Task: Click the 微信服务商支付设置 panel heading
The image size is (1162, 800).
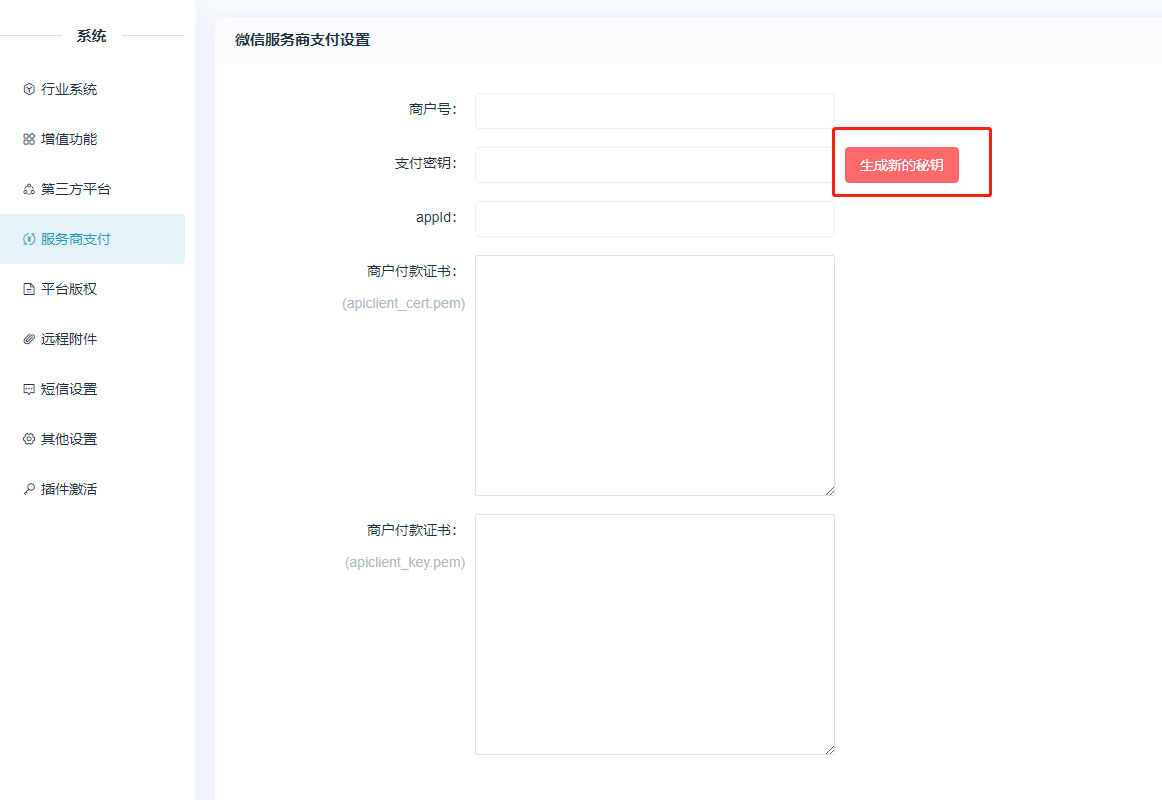Action: (302, 40)
